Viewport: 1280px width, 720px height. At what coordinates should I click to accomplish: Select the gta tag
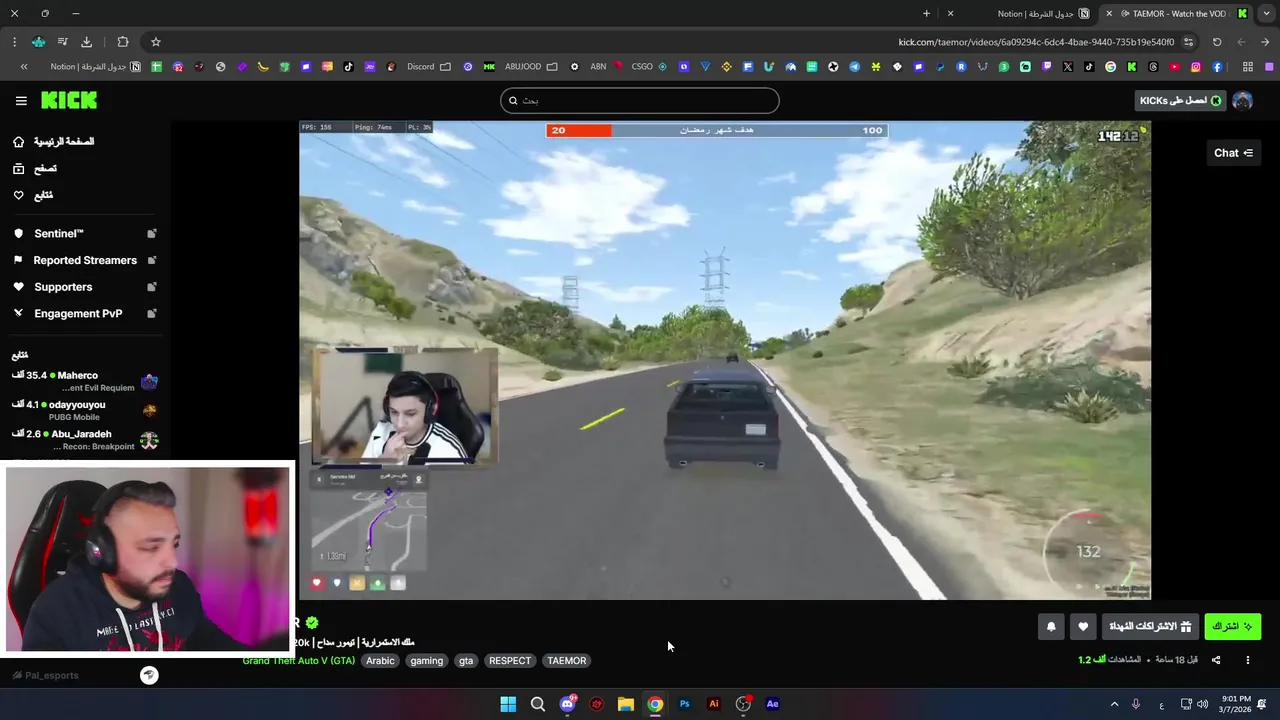(466, 661)
